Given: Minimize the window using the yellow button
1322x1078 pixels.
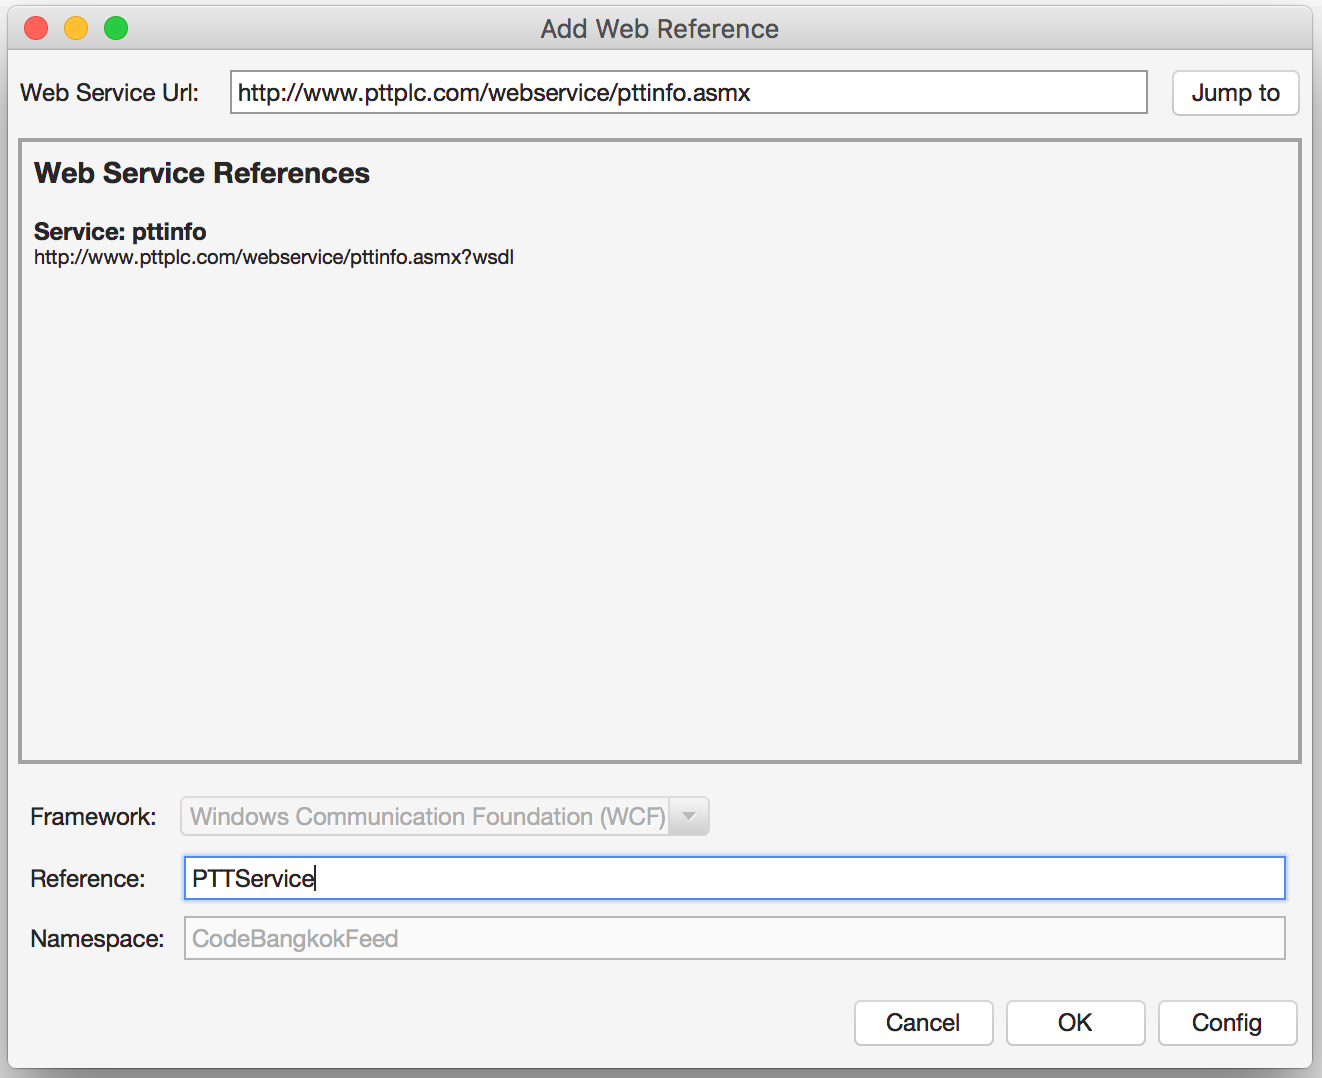Looking at the screenshot, I should (x=76, y=28).
